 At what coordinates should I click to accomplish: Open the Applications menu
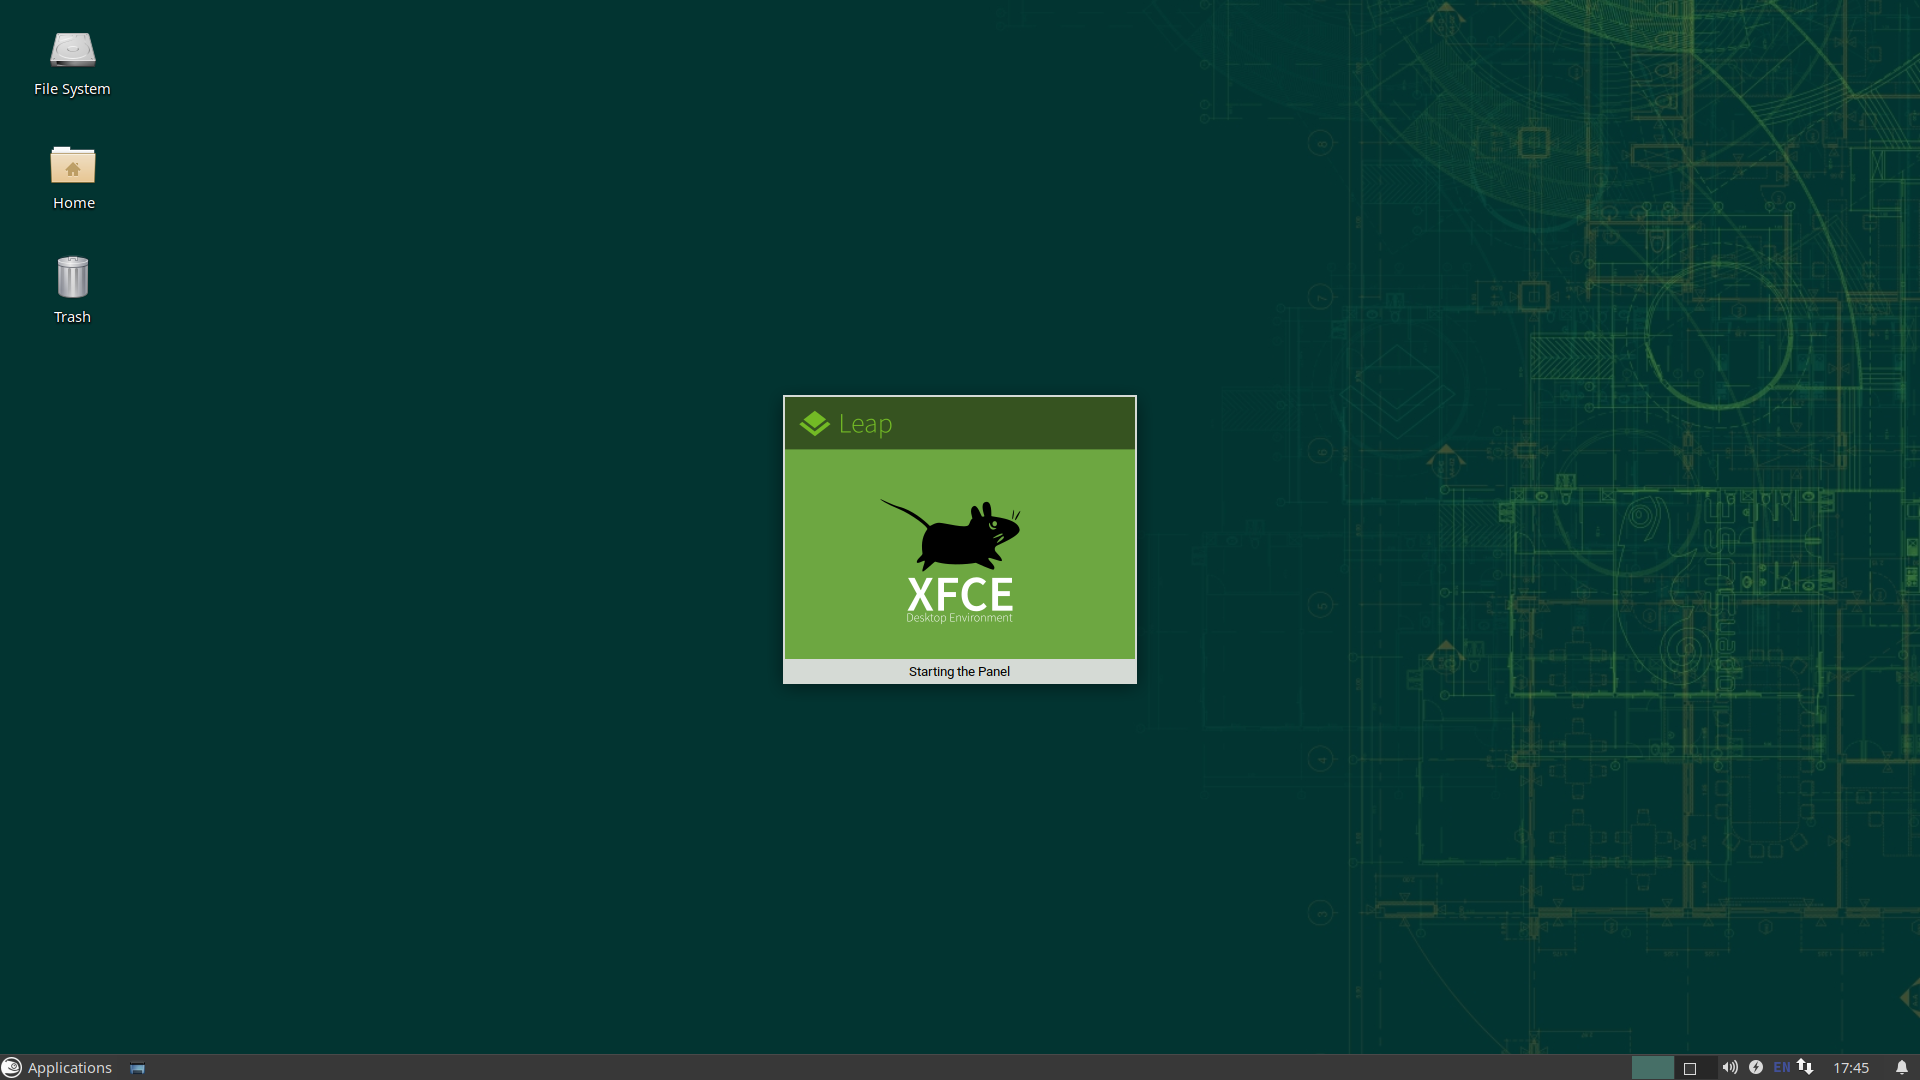click(x=69, y=1067)
